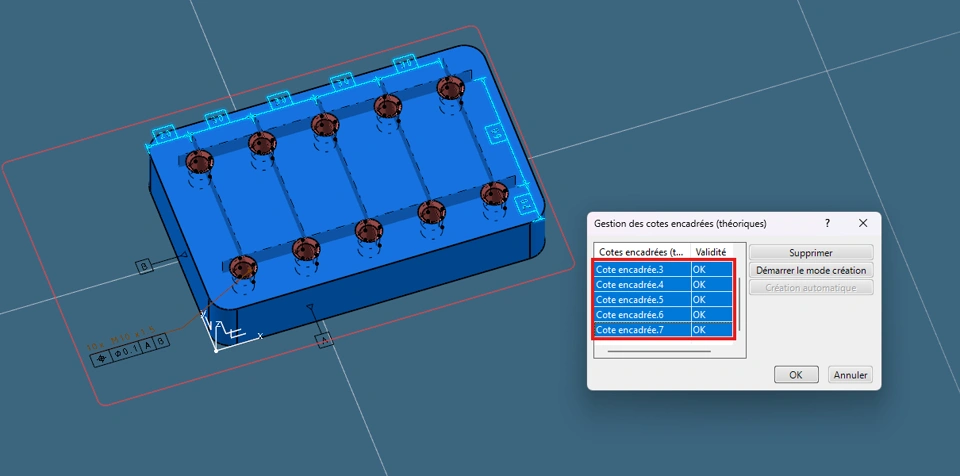The height and width of the screenshot is (476, 960).
Task: Confirm the dialog with OK button
Action: tap(796, 374)
